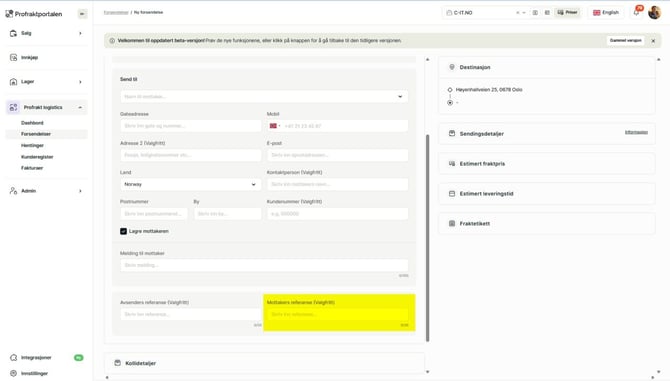Screen dimensions: 670x381
Task: Click the Kontaktperson input field
Action: coord(337,185)
